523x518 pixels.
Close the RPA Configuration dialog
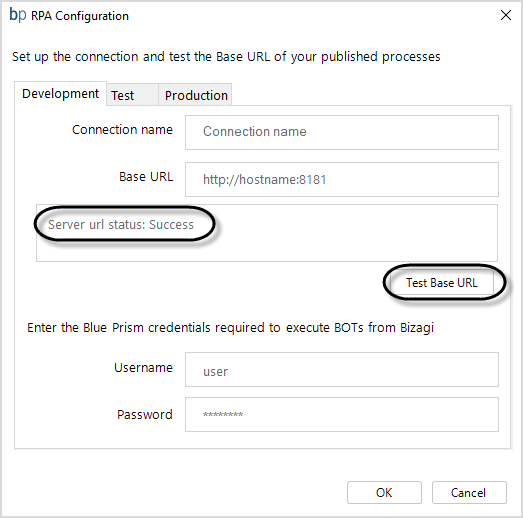tap(506, 15)
